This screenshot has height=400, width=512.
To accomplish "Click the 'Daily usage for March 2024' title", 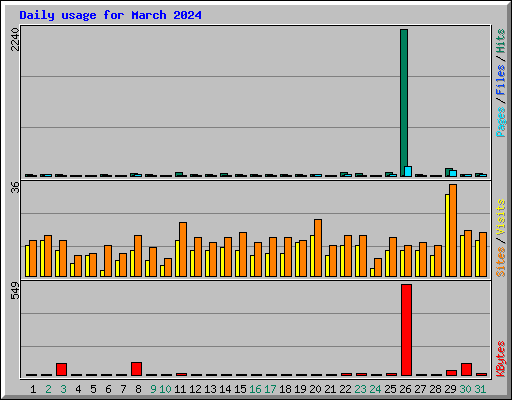I will coord(110,15).
